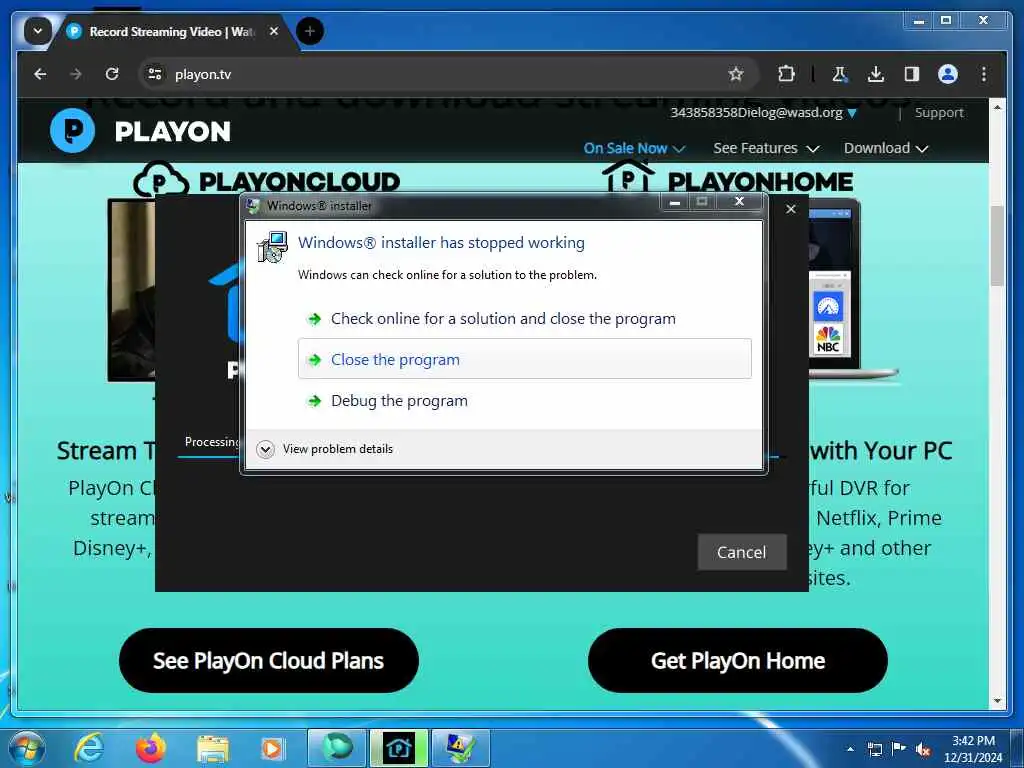Switch to Windows installer taskbar item
Image resolution: width=1024 pixels, height=768 pixels.
(x=460, y=748)
